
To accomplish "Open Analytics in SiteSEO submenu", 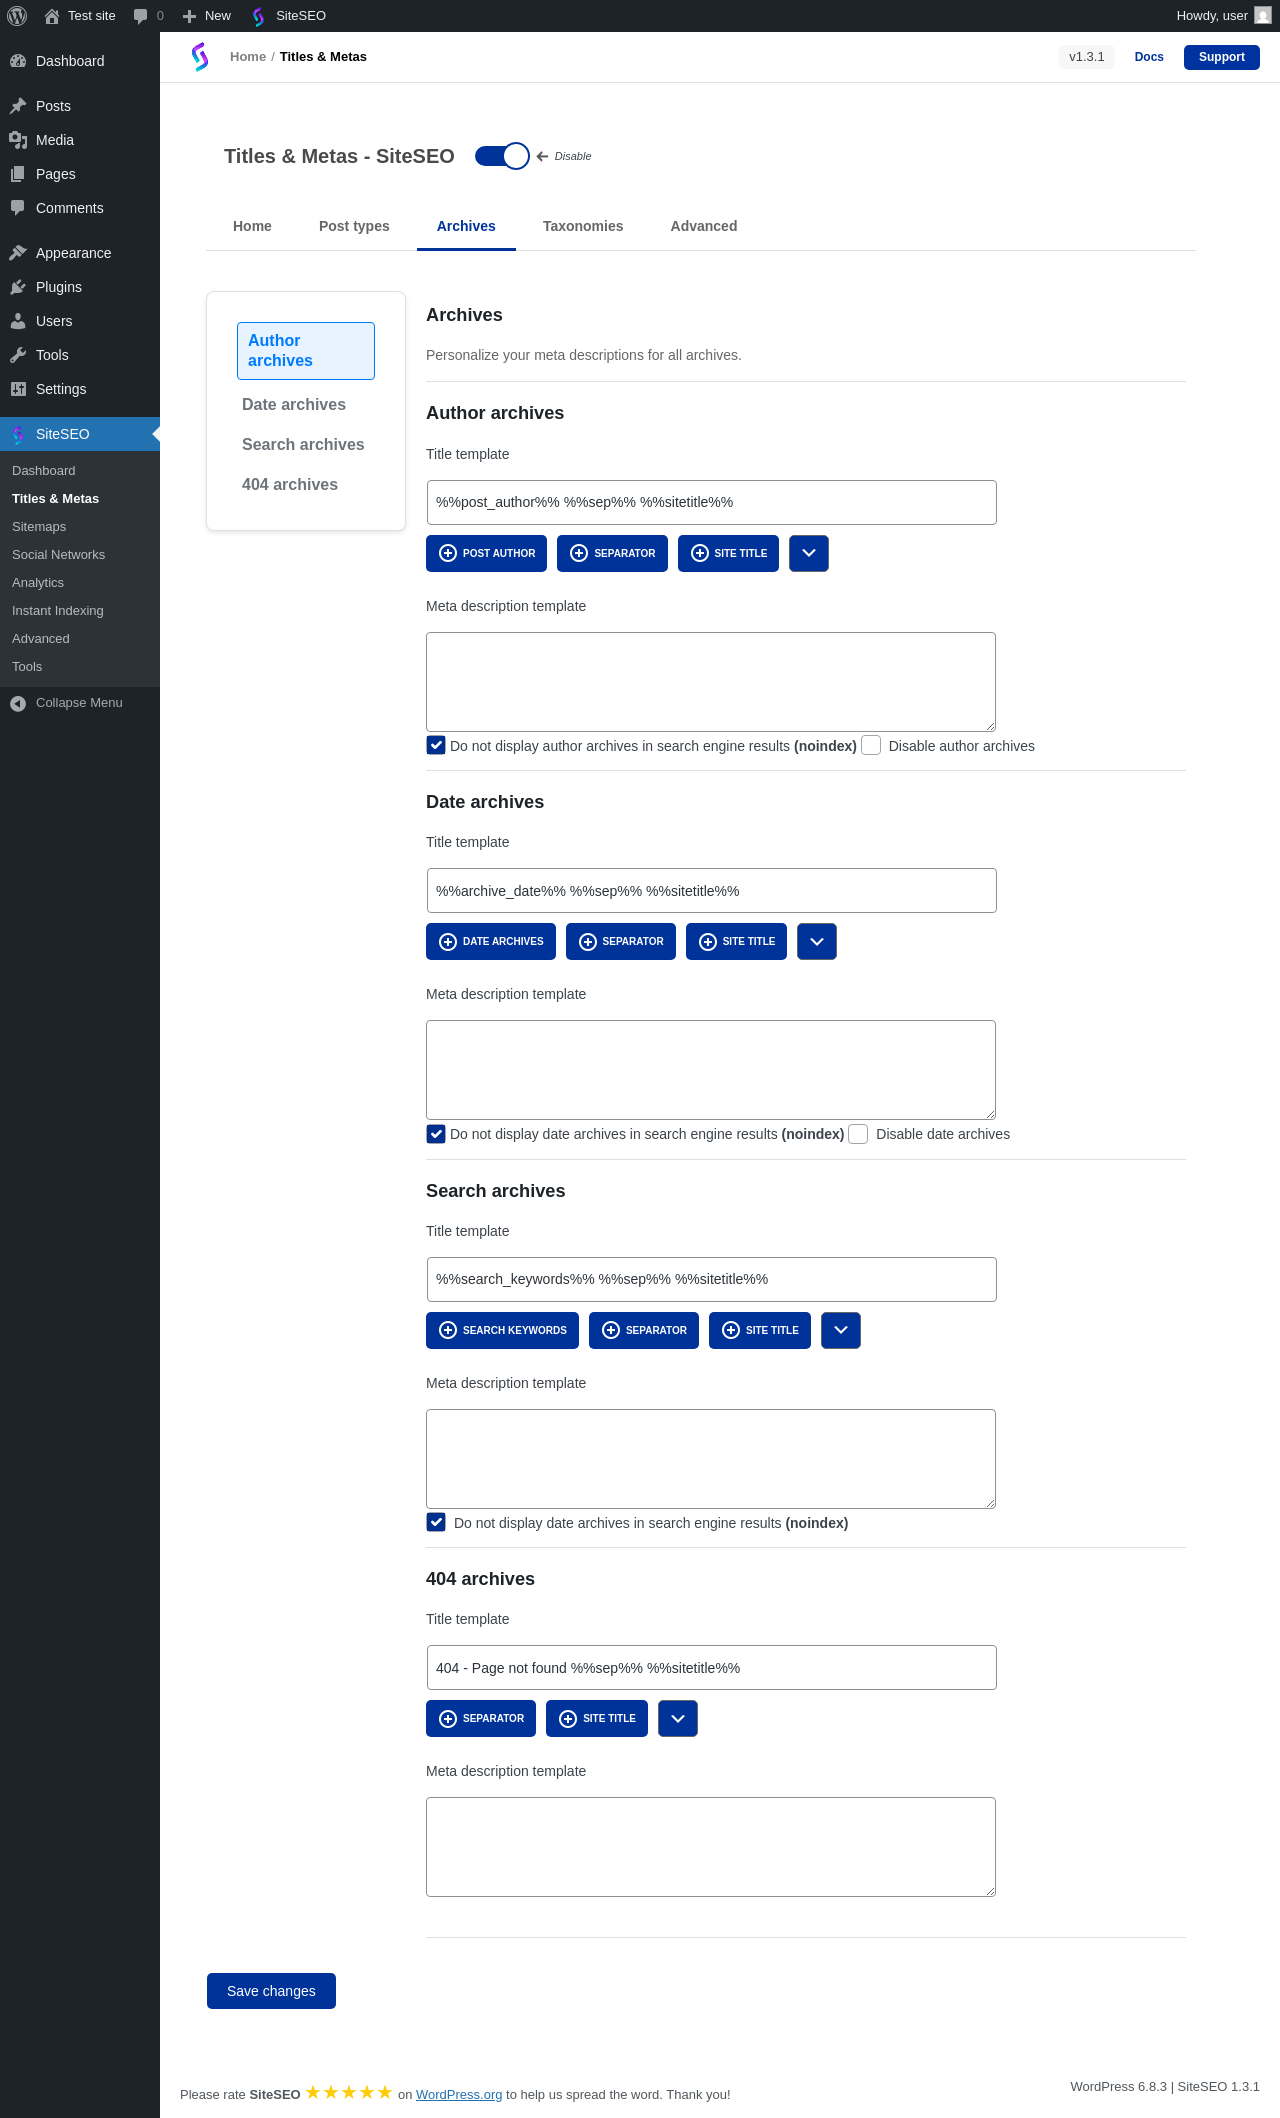I will click(38, 583).
